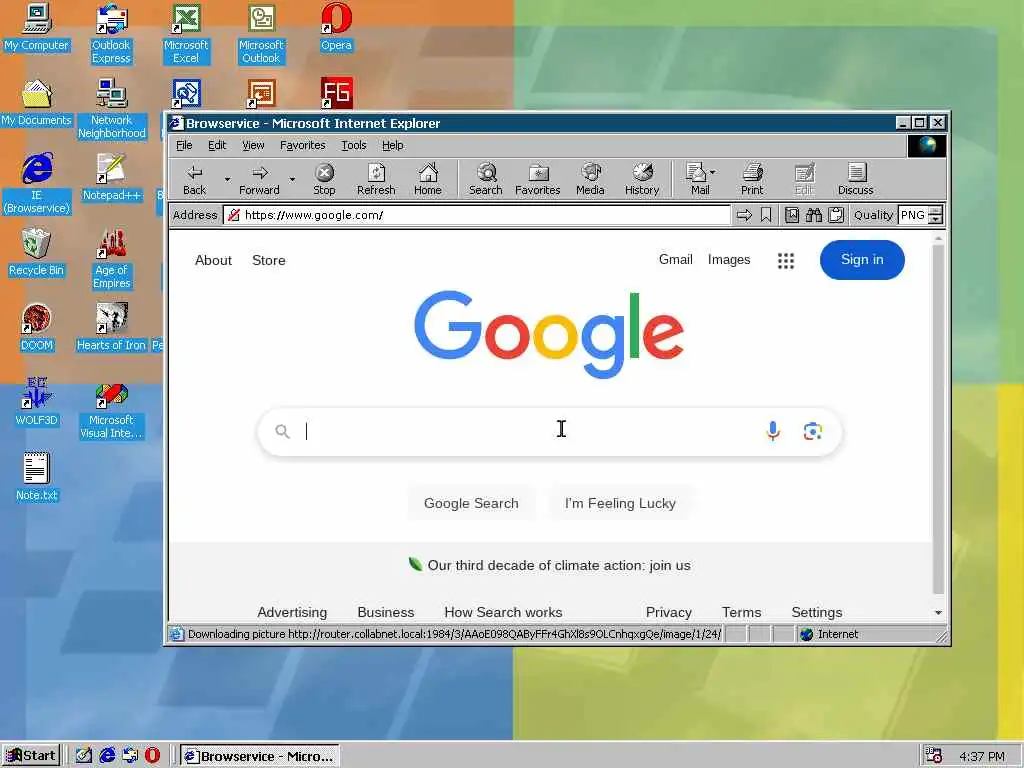Select the Hearts of Iron desktop icon
Screen dimensions: 1024x768
pos(111,327)
